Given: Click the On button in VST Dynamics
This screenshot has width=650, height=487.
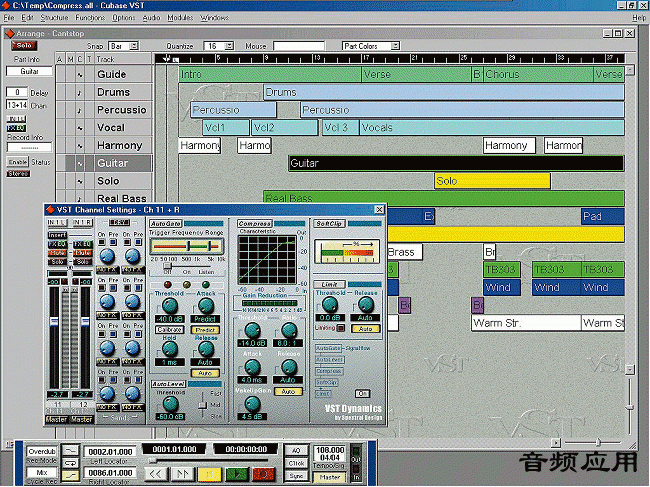Looking at the screenshot, I should pos(362,393).
